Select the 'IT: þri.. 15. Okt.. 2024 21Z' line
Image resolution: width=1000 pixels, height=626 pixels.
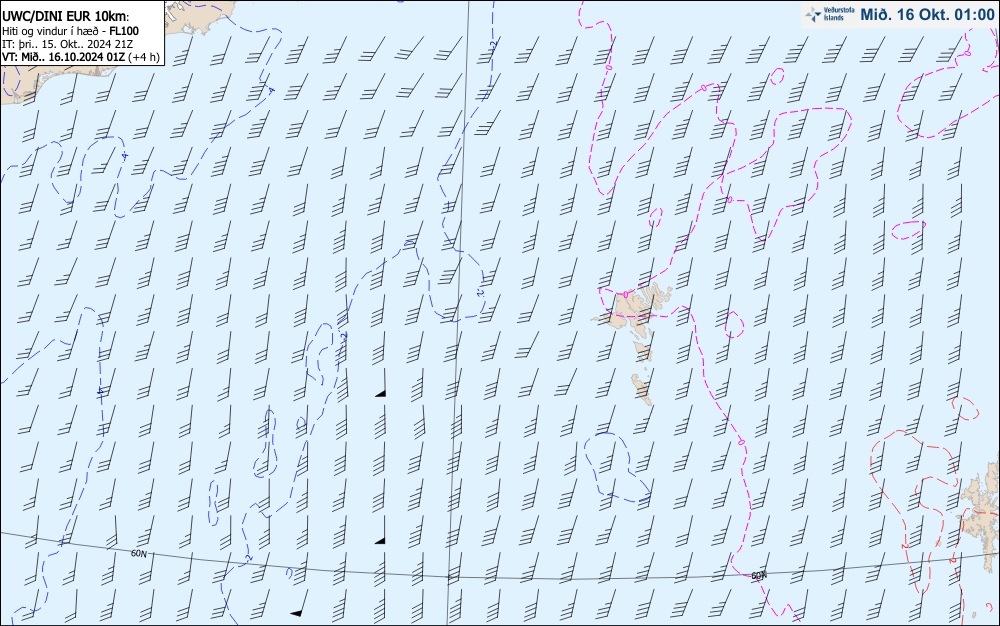tap(68, 44)
